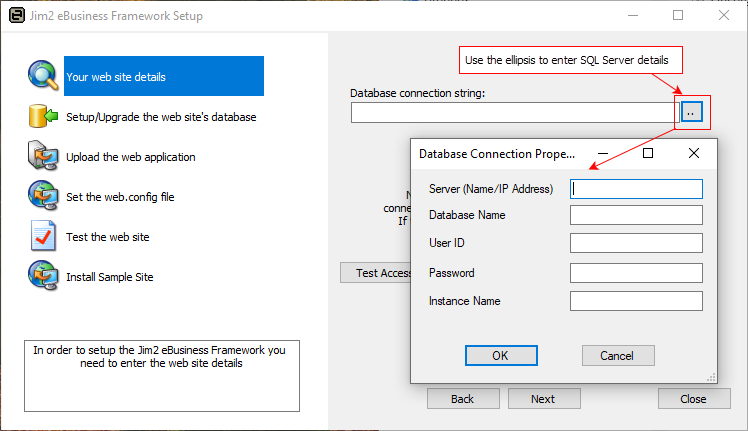The image size is (748, 431).
Task: Click the Back button
Action: 462,398
